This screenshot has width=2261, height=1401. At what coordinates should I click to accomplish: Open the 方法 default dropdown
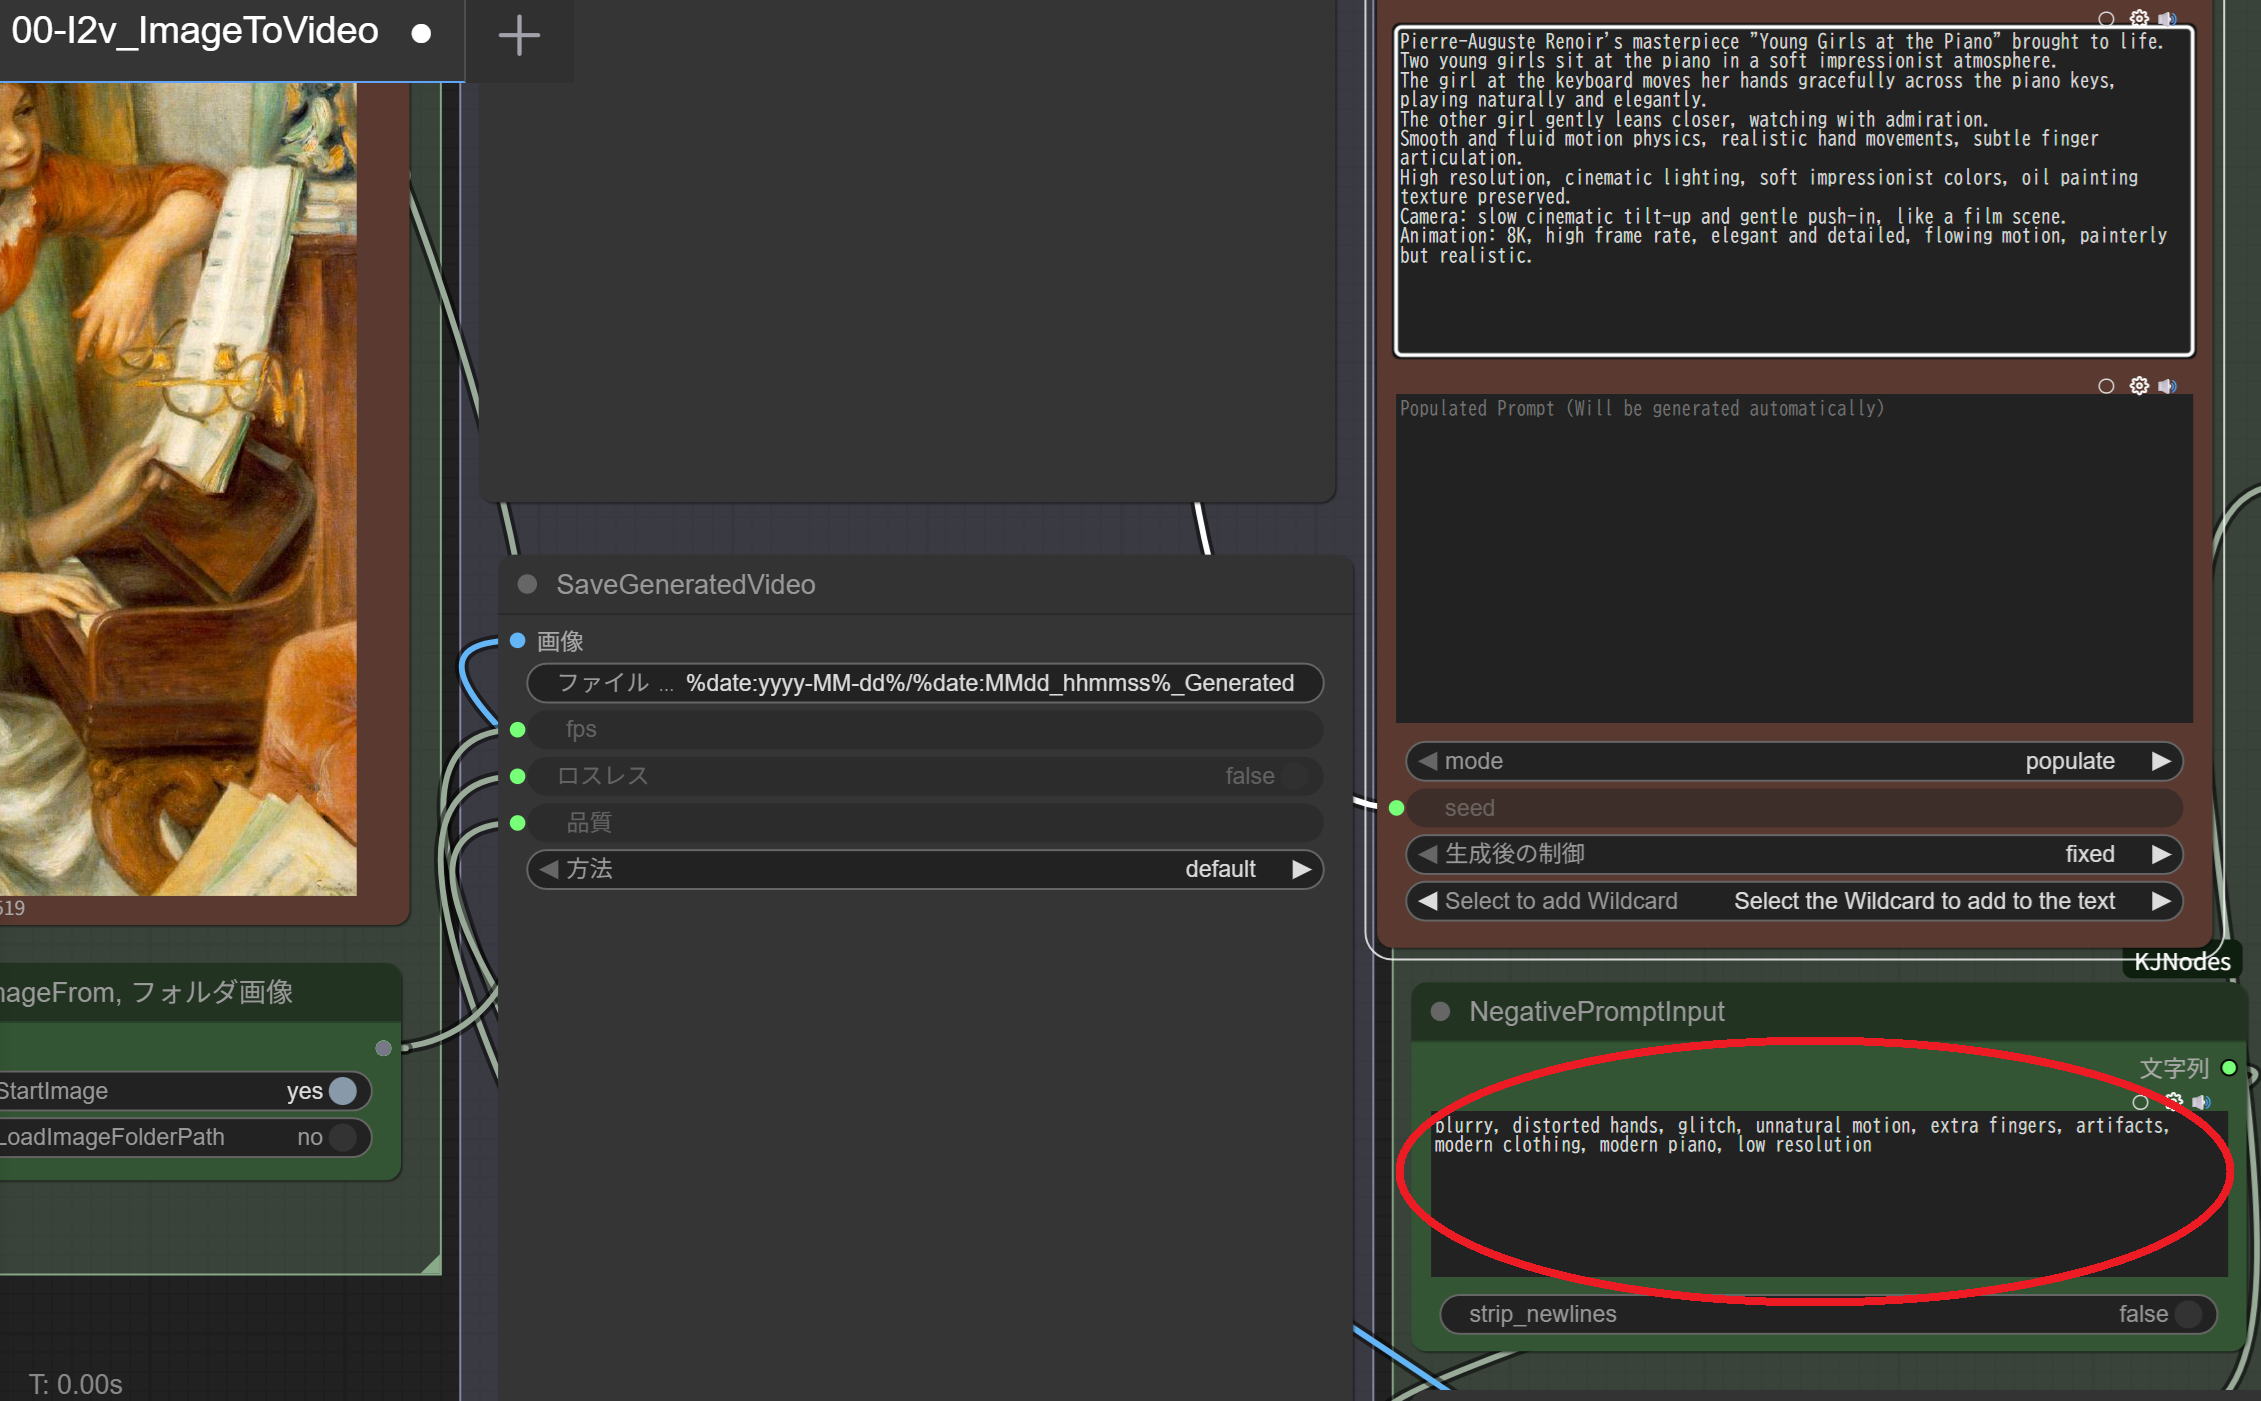(x=924, y=869)
